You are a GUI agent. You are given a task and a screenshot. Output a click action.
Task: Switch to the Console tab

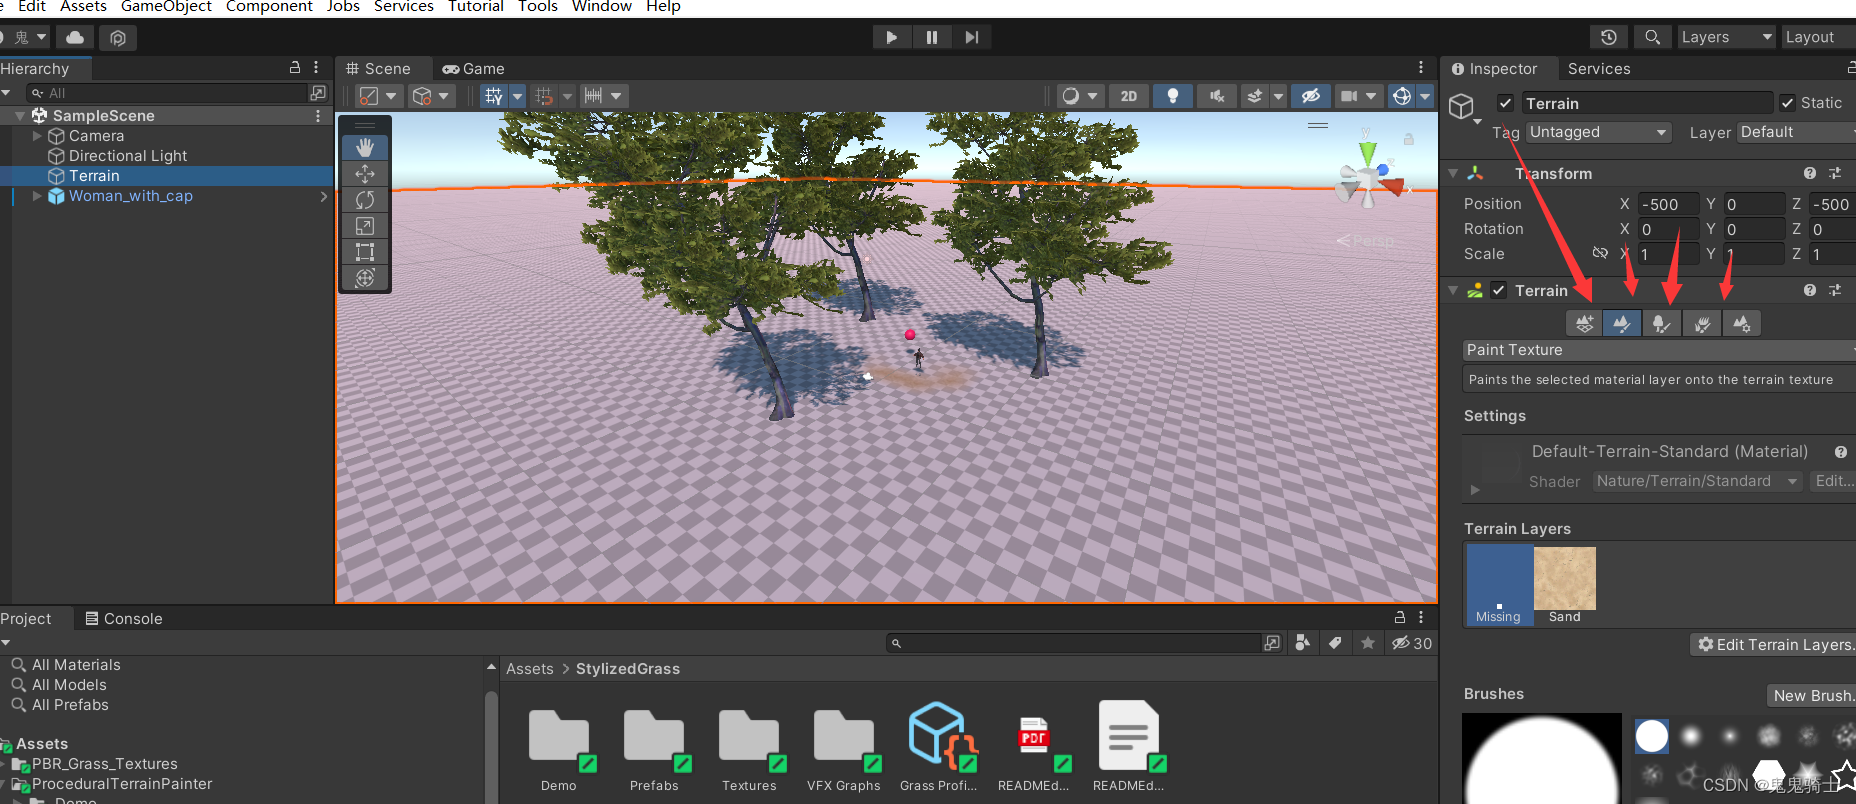[123, 618]
